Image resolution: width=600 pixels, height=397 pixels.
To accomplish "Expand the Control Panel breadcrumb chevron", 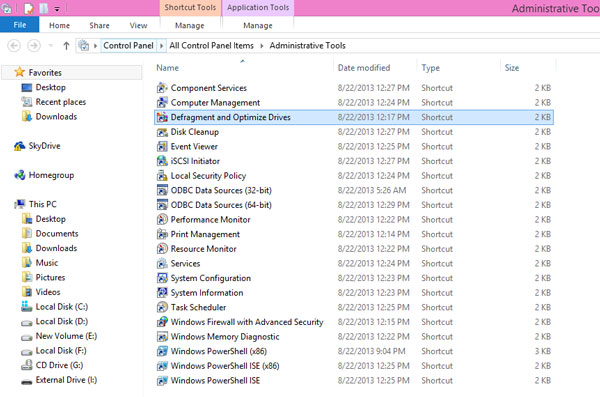I will pos(161,46).
